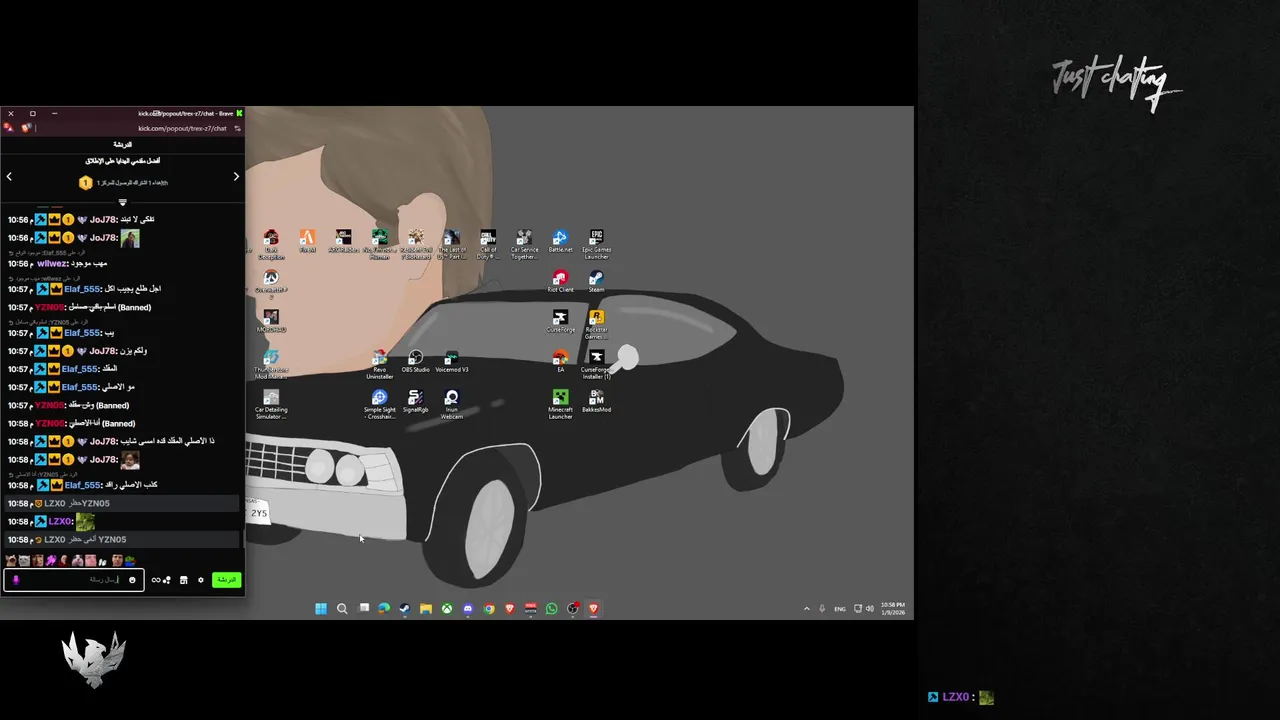Open the EA app desktop icon

(x=560, y=361)
